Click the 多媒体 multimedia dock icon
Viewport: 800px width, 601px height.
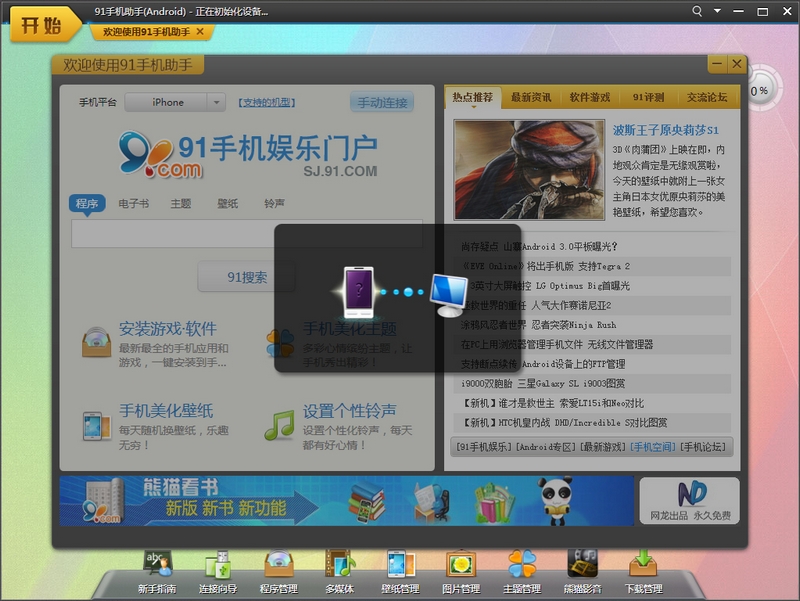point(339,571)
